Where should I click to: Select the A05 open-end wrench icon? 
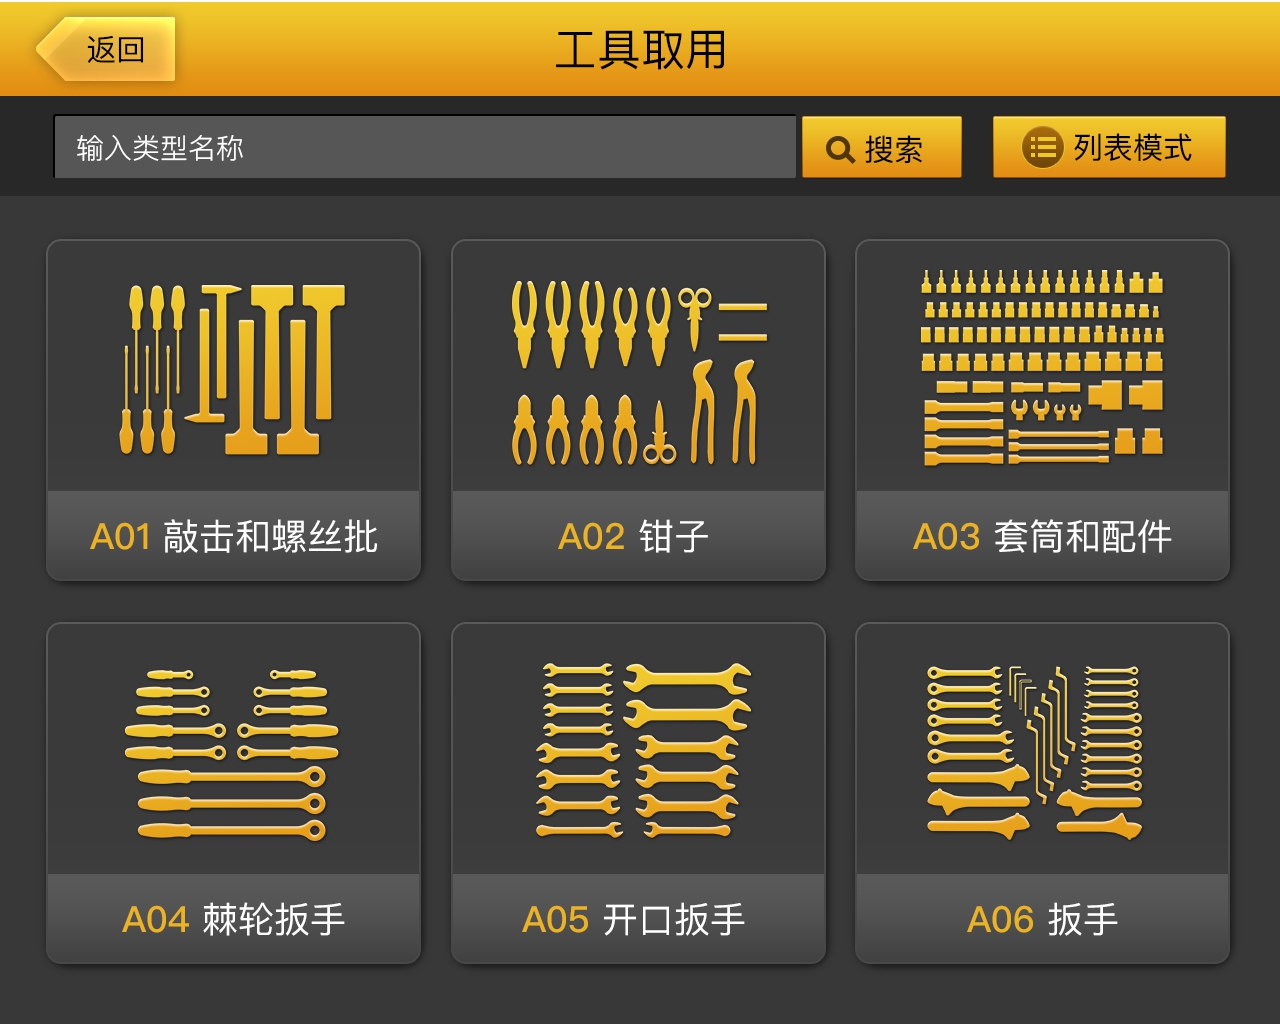click(643, 749)
